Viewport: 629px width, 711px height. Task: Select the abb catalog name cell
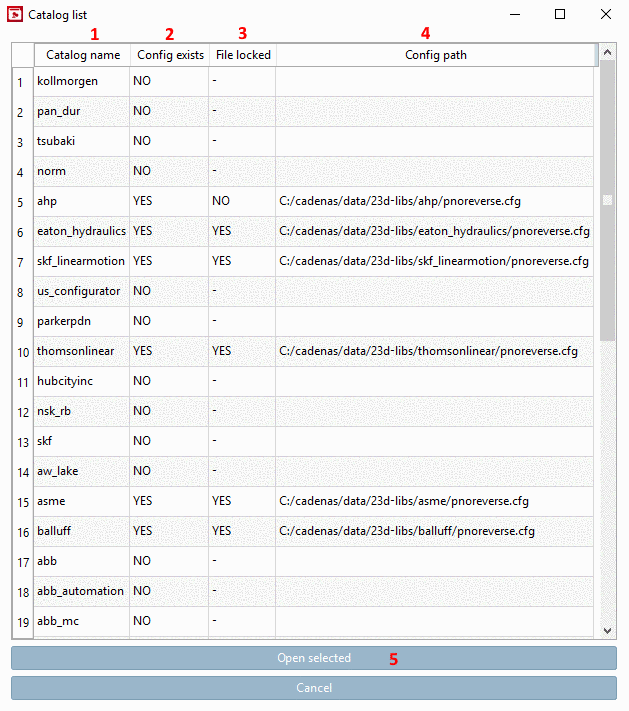[x=82, y=561]
